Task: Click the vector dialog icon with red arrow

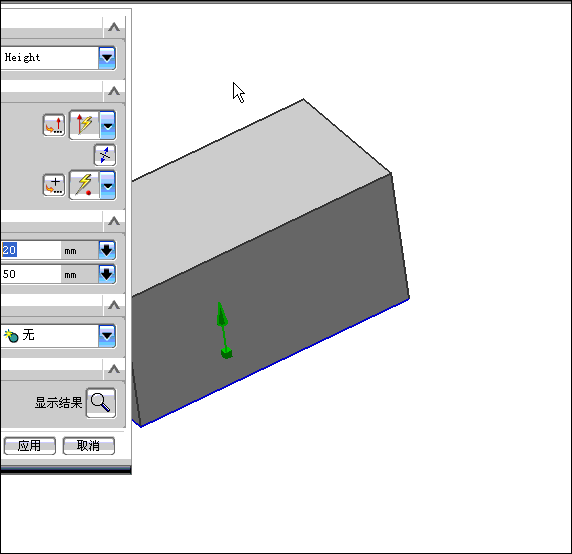Action: point(54,125)
